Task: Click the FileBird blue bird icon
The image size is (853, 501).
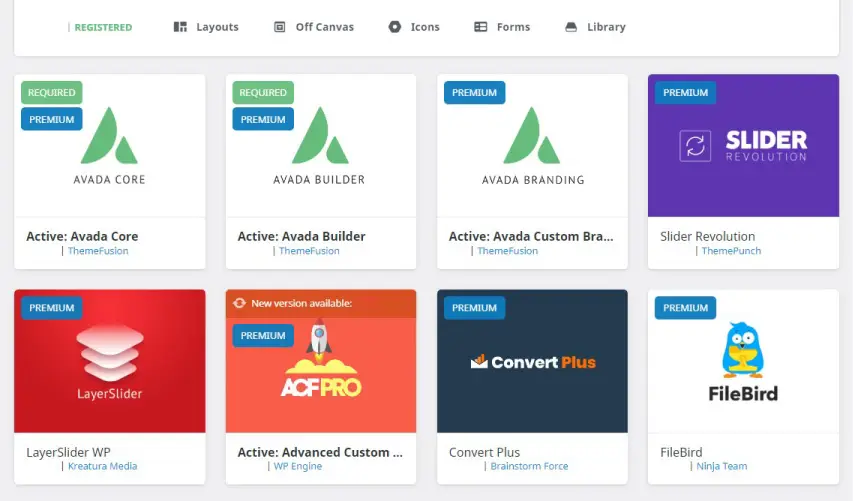Action: tap(743, 348)
